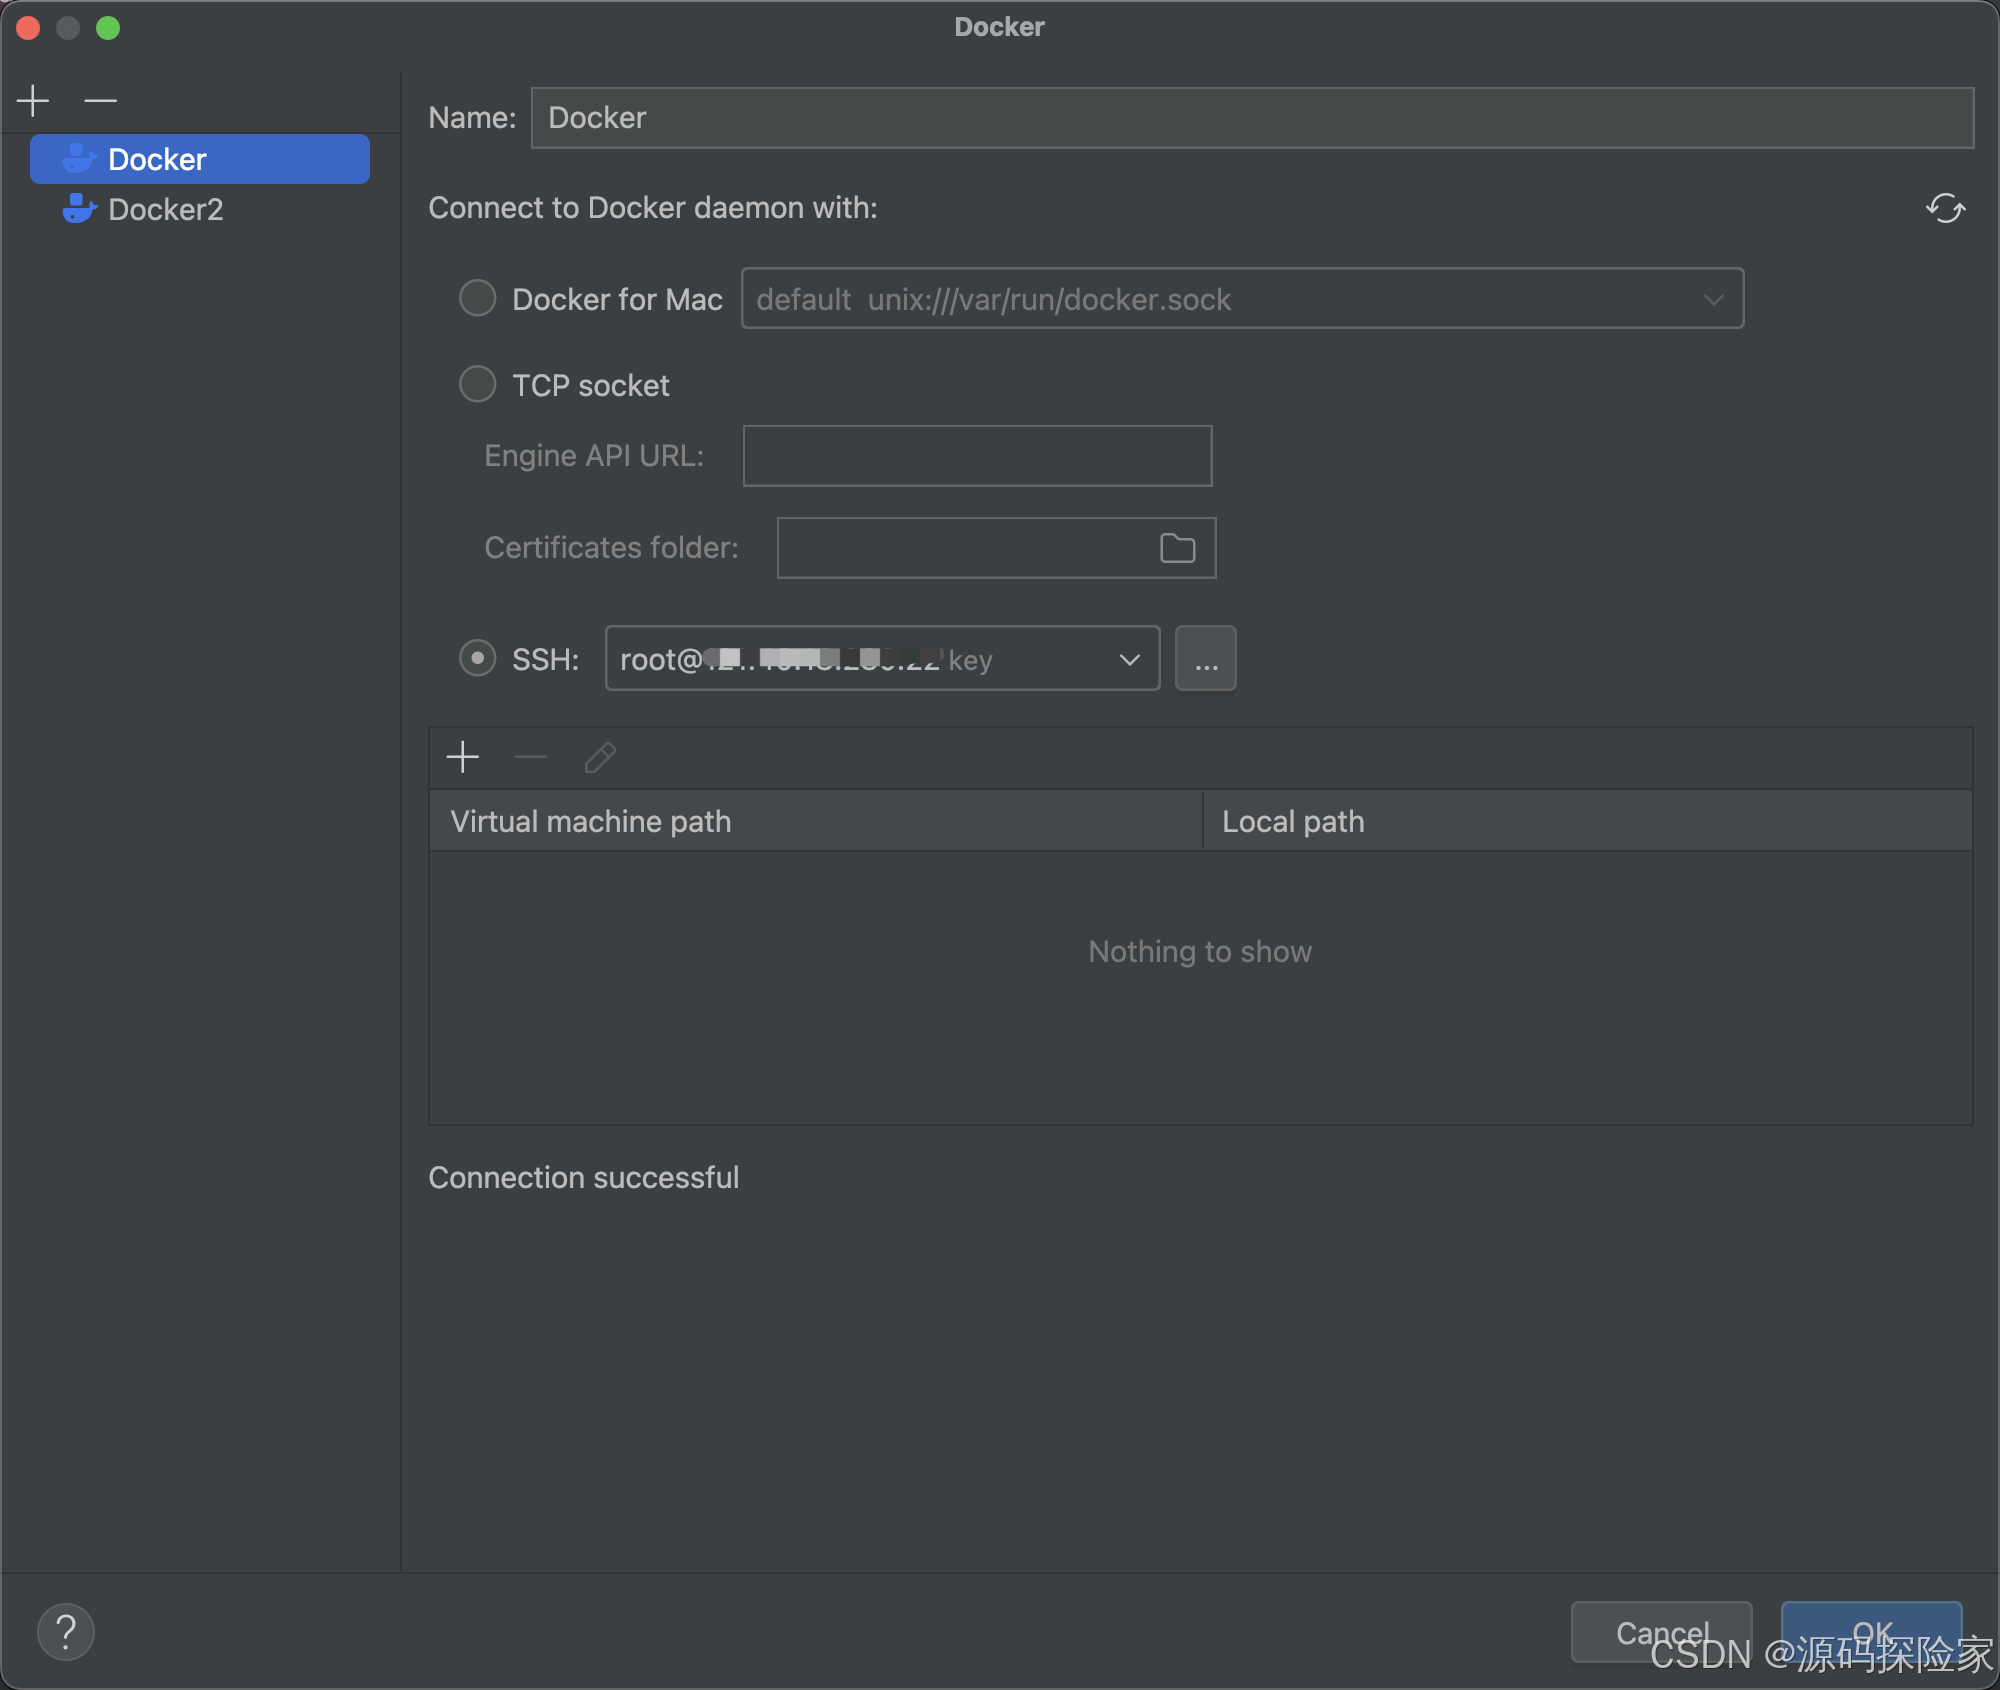
Task: Remove the selected Docker configuration
Action: 100,100
